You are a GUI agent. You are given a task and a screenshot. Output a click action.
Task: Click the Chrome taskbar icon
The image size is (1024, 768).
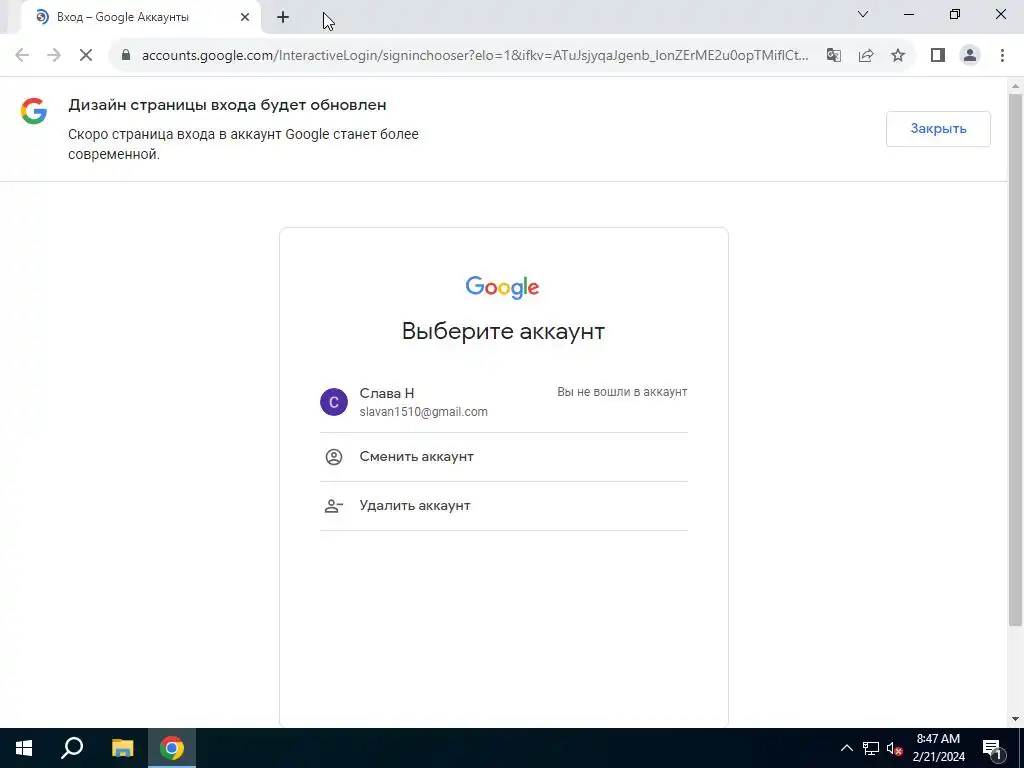point(172,748)
